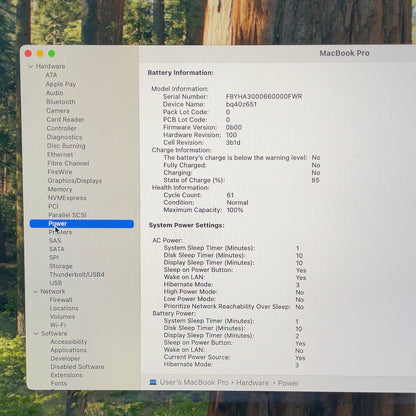
Task: Open the SPI entry
Action: click(x=54, y=258)
